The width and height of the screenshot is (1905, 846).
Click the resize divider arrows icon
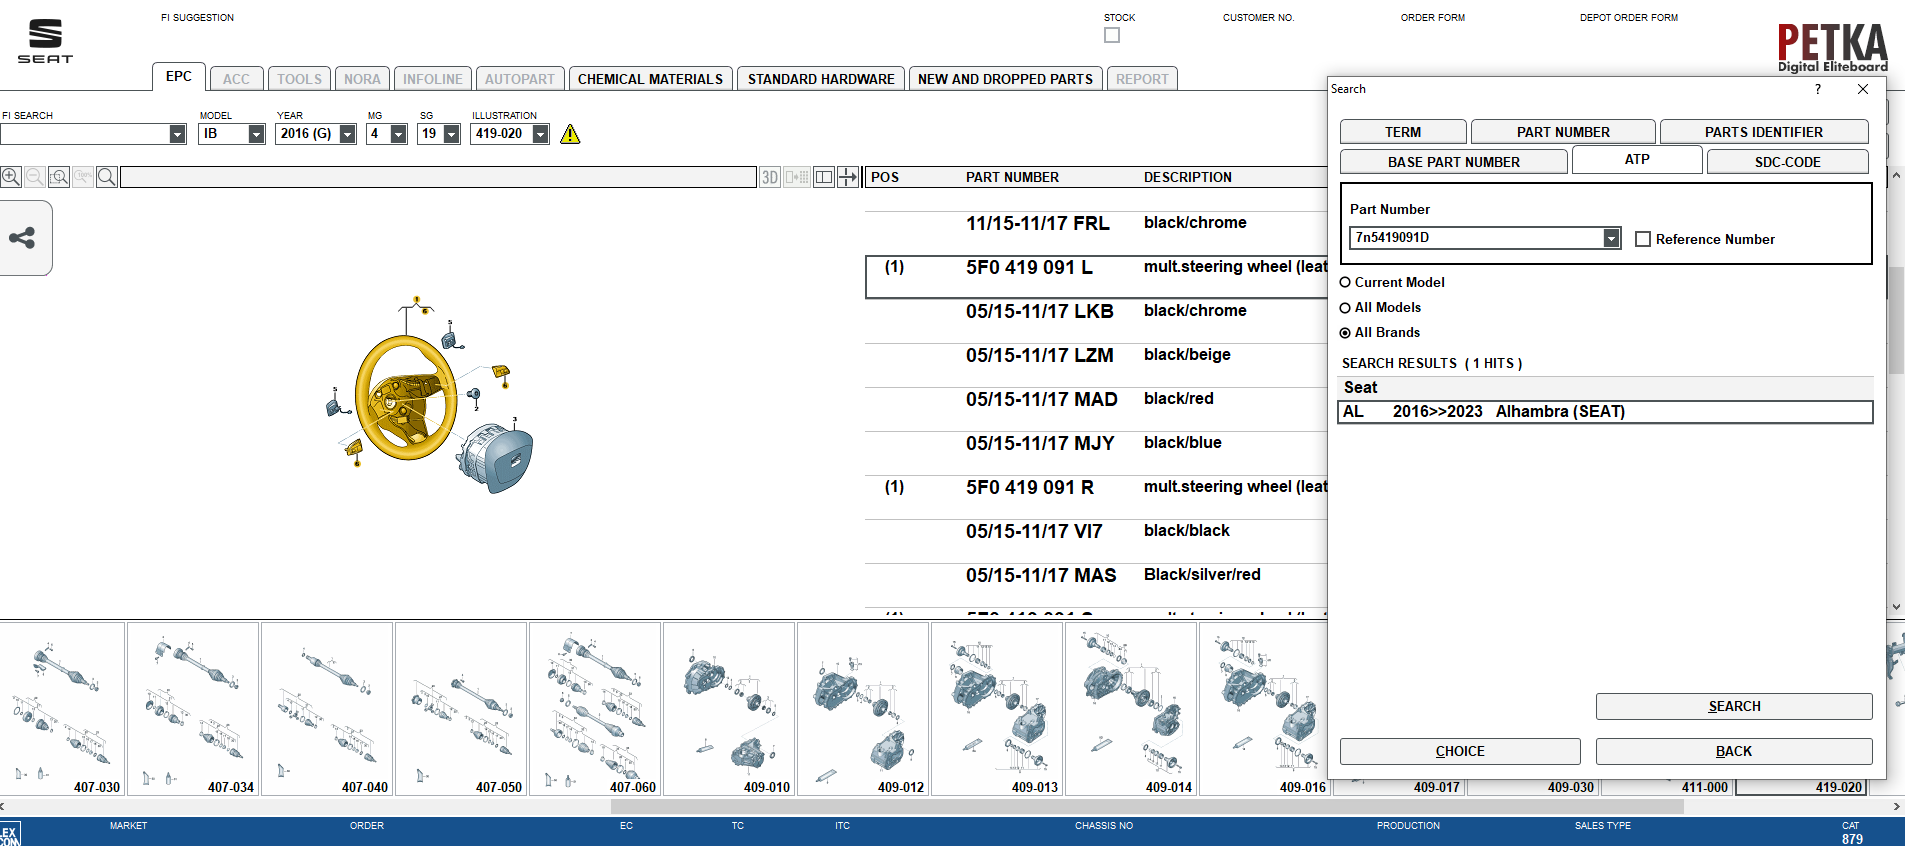pyautogui.click(x=848, y=177)
